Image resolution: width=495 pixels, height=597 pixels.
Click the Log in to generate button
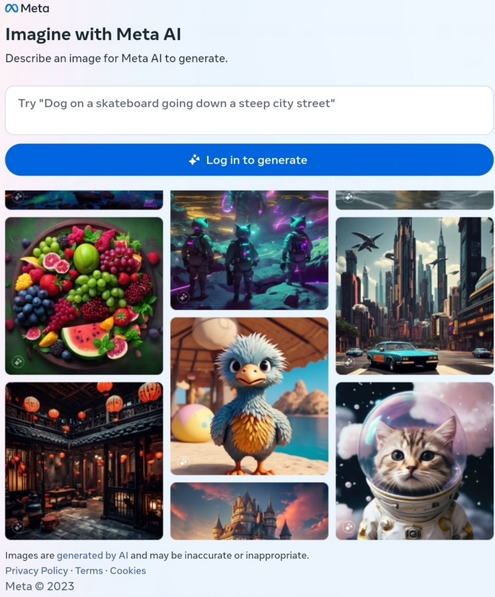point(249,160)
